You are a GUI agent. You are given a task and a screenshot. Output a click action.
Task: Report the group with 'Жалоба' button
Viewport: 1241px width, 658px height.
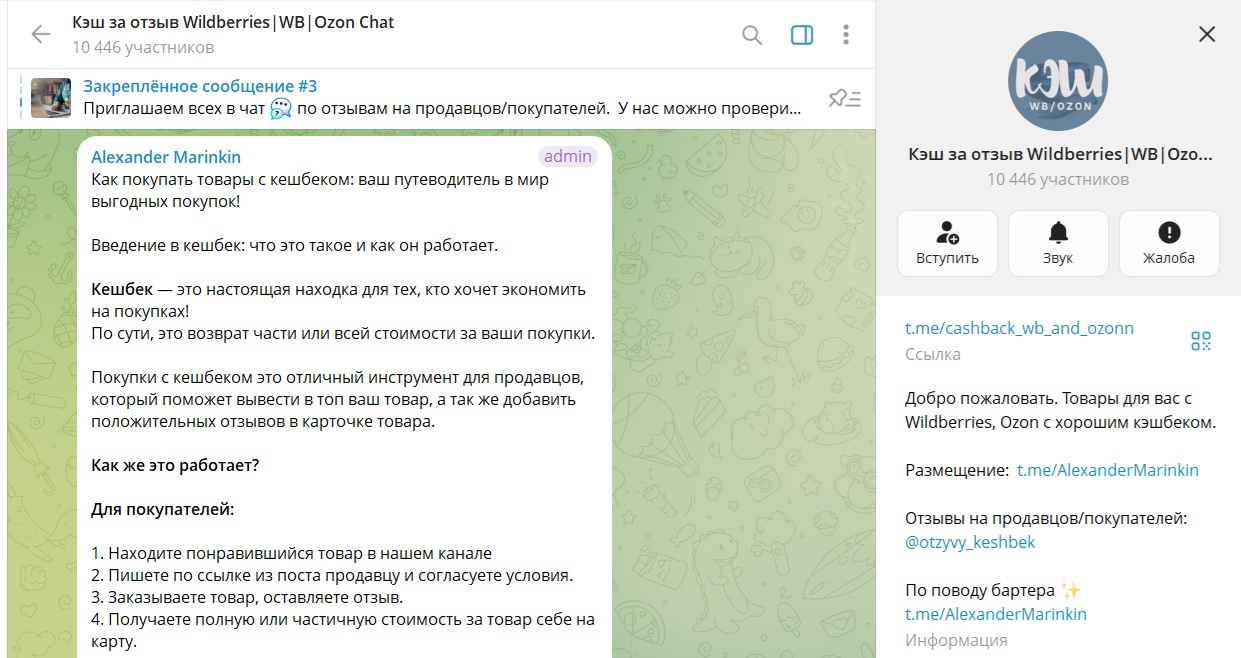[x=1169, y=243]
